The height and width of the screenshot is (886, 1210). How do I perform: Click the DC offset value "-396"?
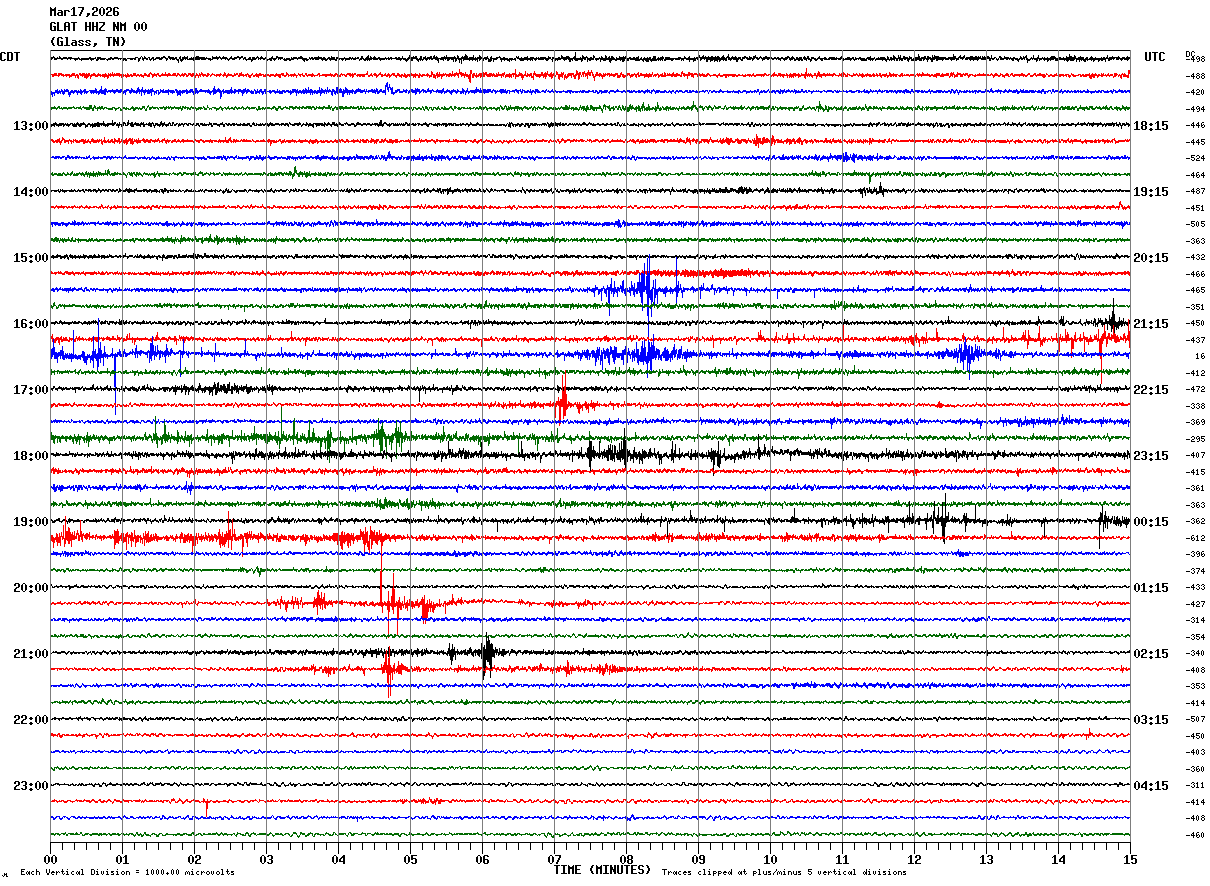1195,554
